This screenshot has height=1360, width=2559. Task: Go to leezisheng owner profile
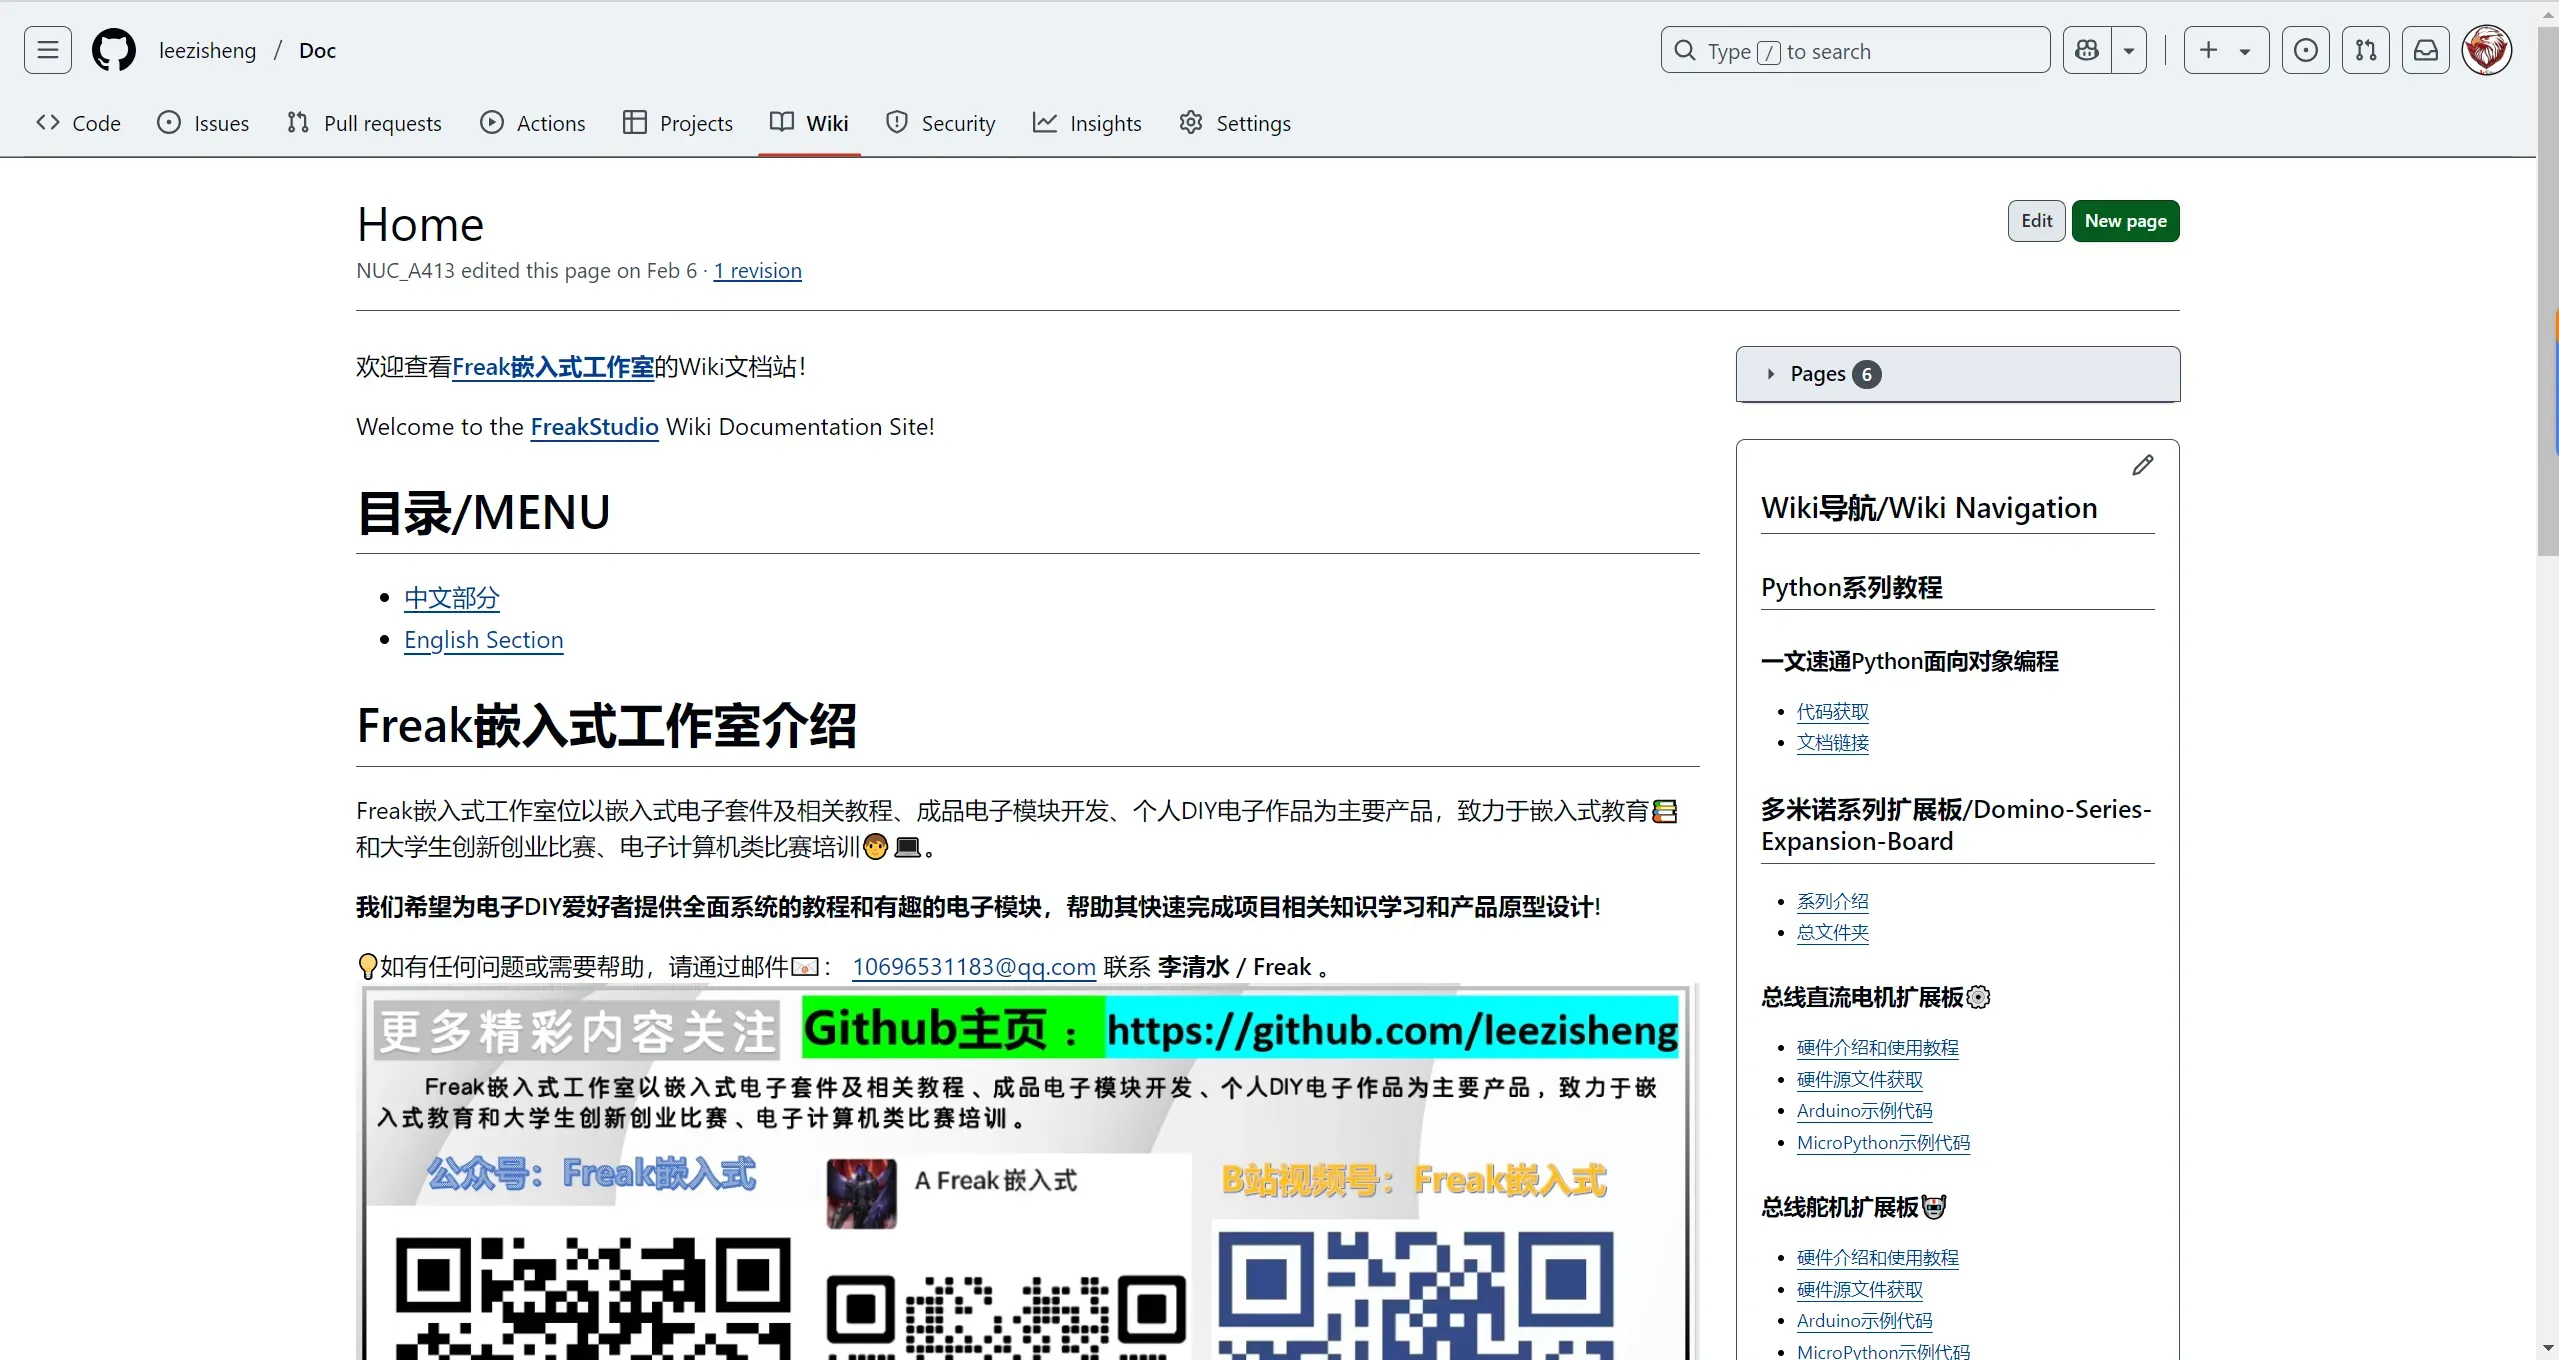[x=207, y=50]
